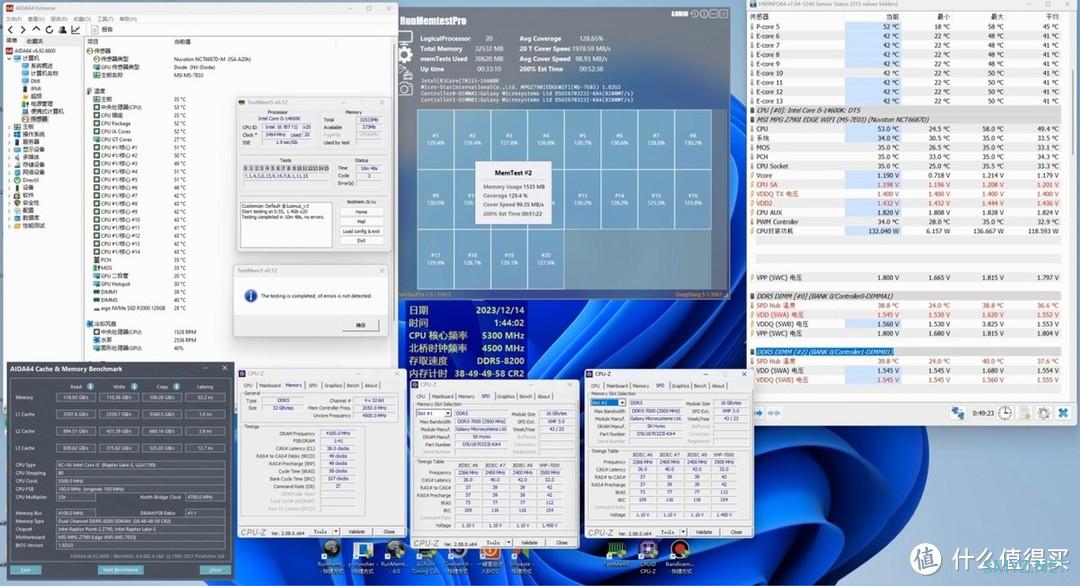Click the info icon next to Copy
The image size is (1080, 586).
coord(176,386)
